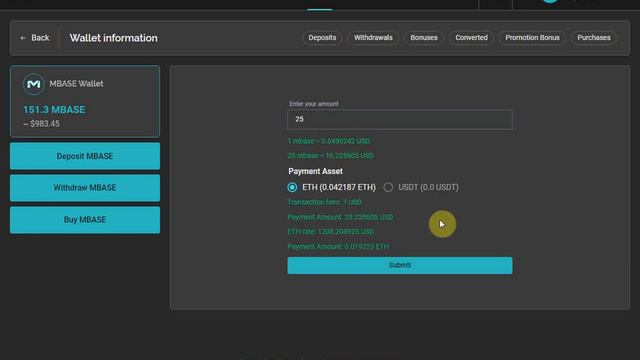Click the Payment Amount in USD line

(x=340, y=217)
